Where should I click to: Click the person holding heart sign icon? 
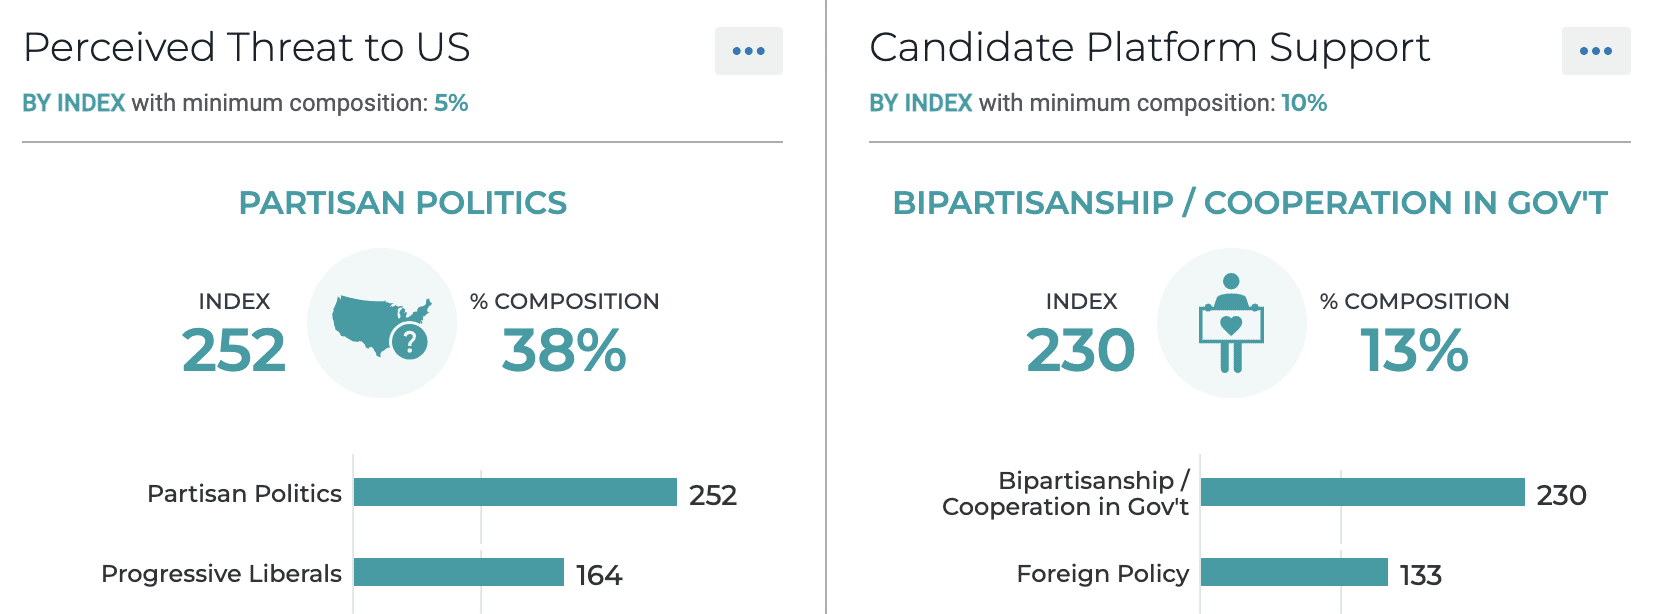pyautogui.click(x=1231, y=324)
